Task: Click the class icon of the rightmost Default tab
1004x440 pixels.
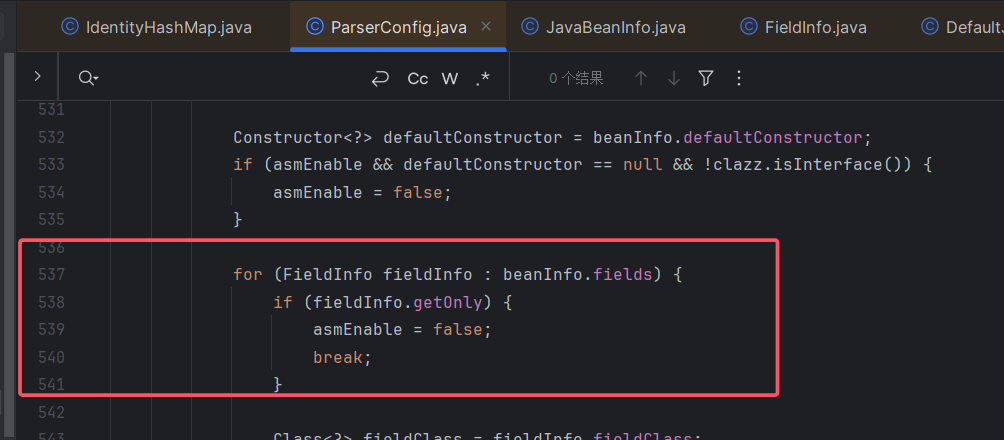Action: coord(929,27)
